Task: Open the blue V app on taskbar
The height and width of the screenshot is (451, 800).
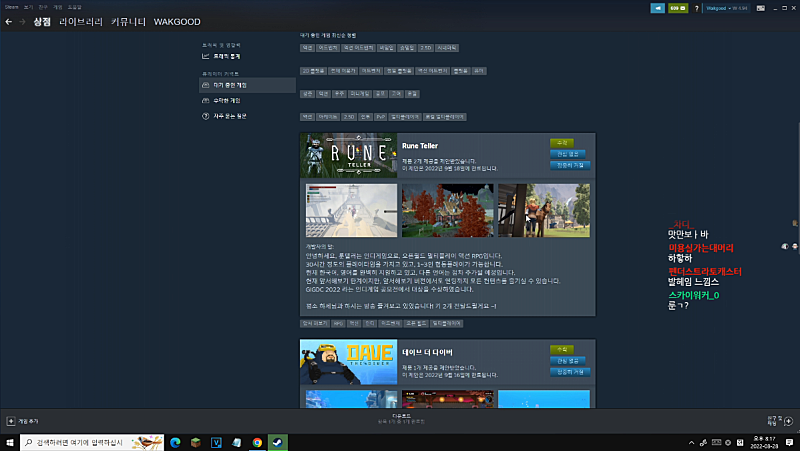Action: [x=216, y=442]
